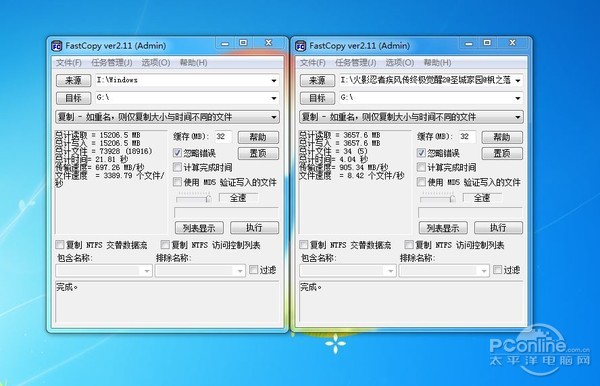Expand source path dropdown I:\Windows
Image resolution: width=600 pixels, height=386 pixels.
274,81
